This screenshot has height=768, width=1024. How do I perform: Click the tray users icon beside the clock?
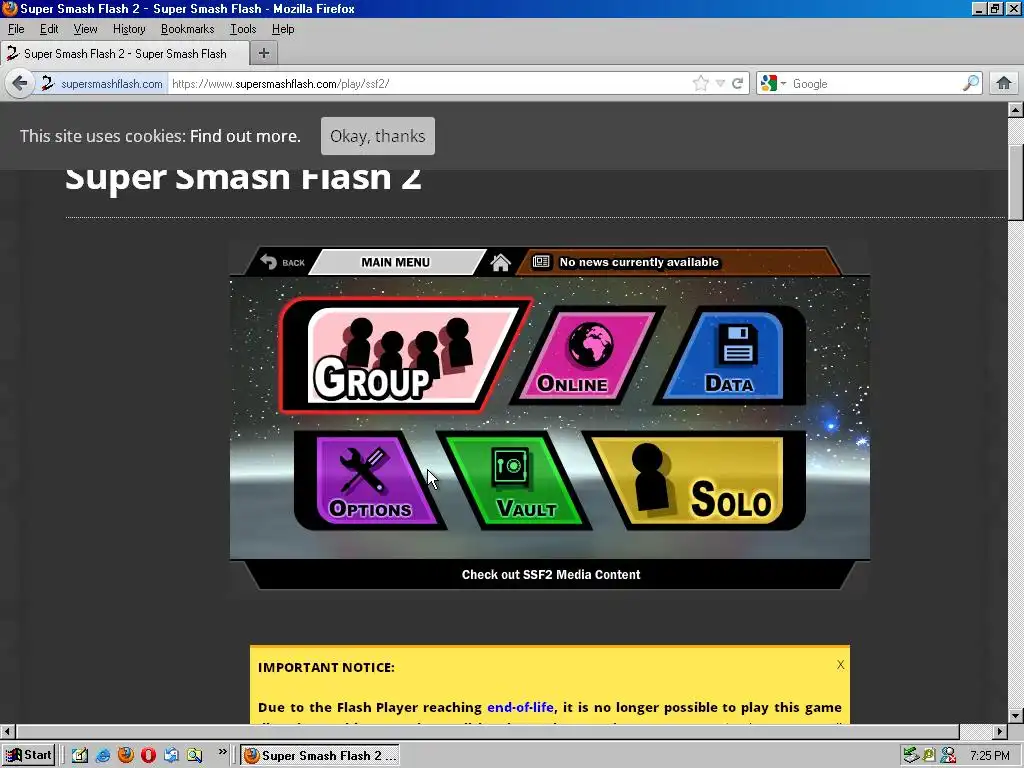point(948,756)
